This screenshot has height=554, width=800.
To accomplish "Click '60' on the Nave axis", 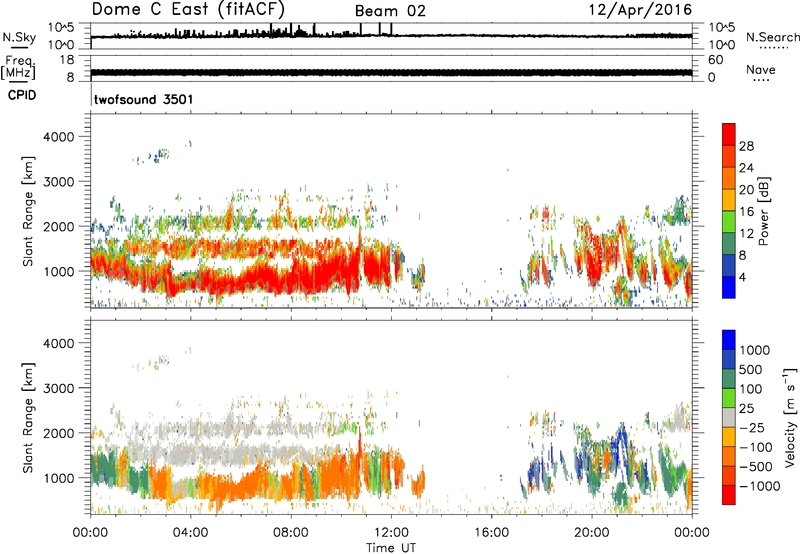I will [x=715, y=60].
